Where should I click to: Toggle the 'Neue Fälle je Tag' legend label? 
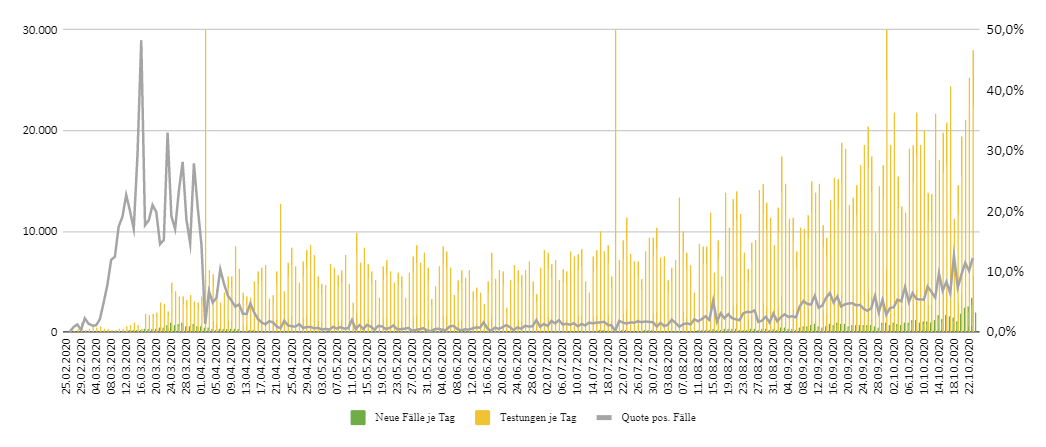click(x=414, y=418)
